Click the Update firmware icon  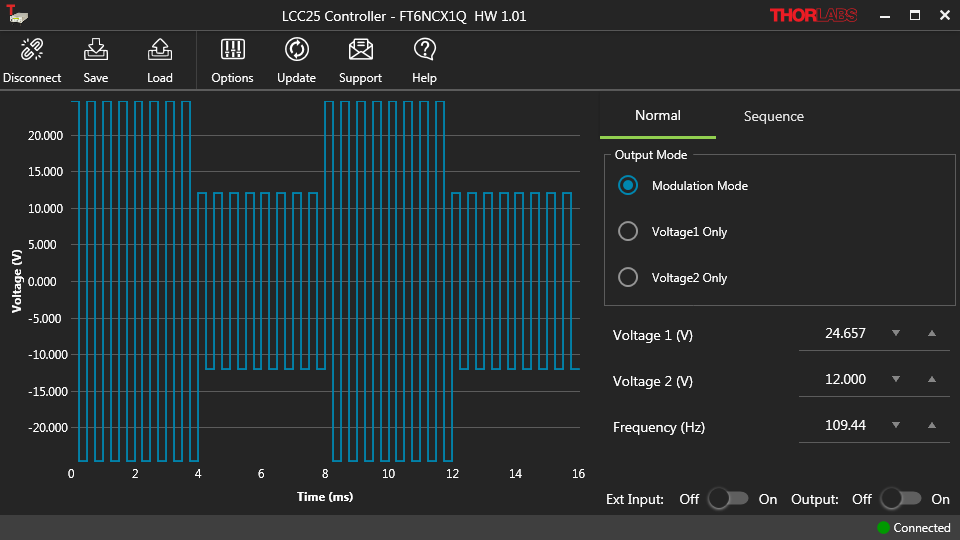(x=296, y=50)
